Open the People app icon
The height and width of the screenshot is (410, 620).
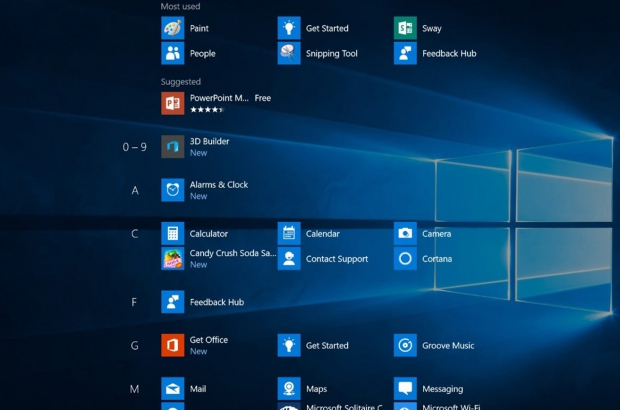pos(172,53)
